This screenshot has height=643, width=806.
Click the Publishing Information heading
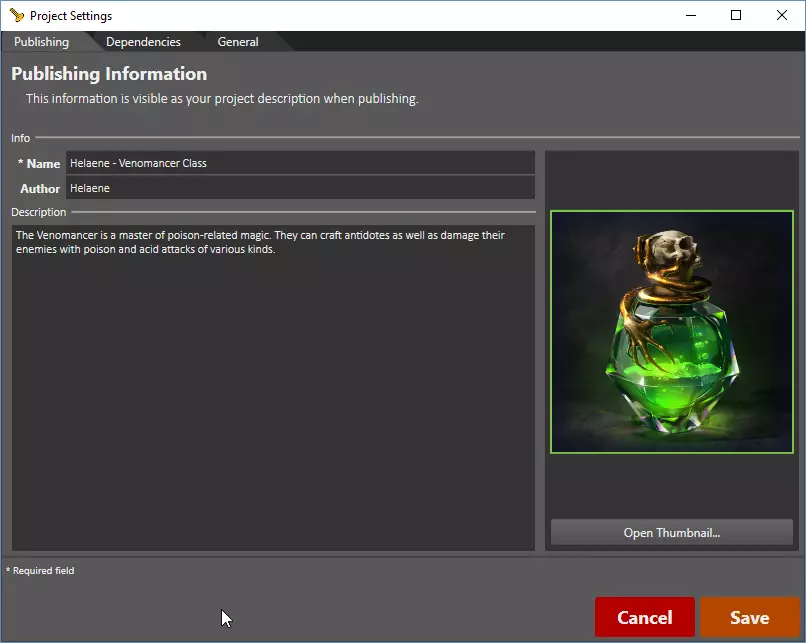point(109,74)
